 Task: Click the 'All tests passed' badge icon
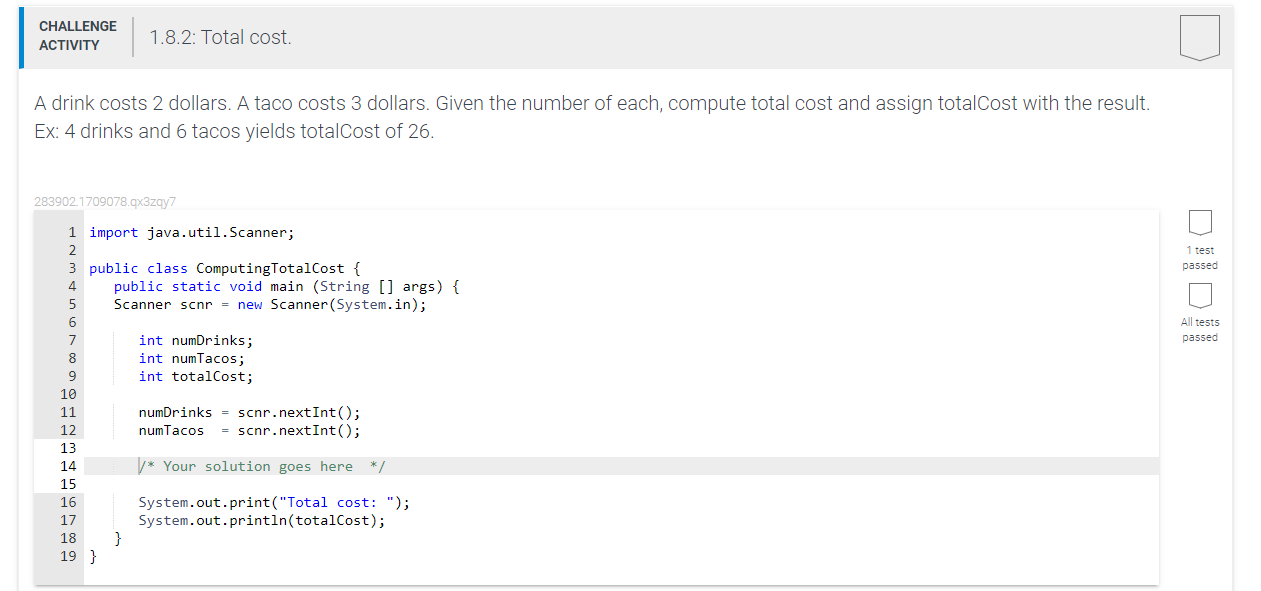[1200, 294]
